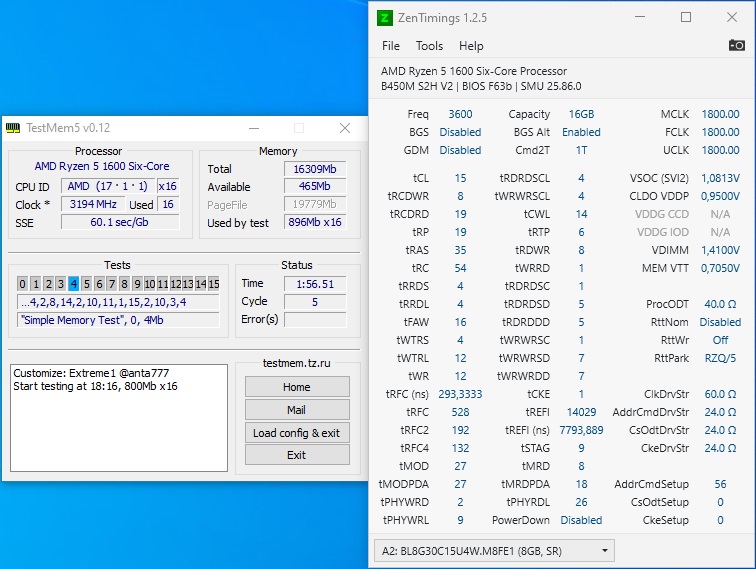Click the tRFC (ns) value 293,3333

(460, 394)
